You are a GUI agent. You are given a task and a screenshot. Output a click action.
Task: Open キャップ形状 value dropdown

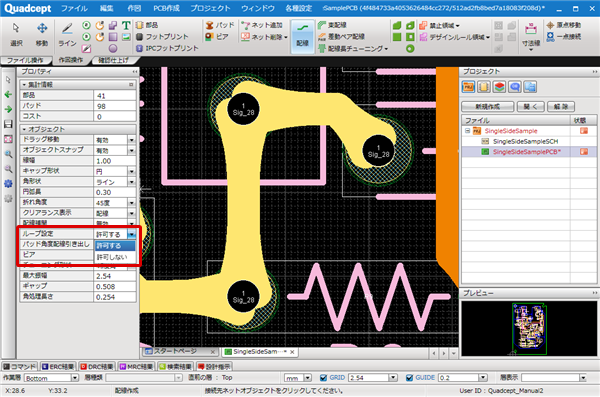(132, 172)
